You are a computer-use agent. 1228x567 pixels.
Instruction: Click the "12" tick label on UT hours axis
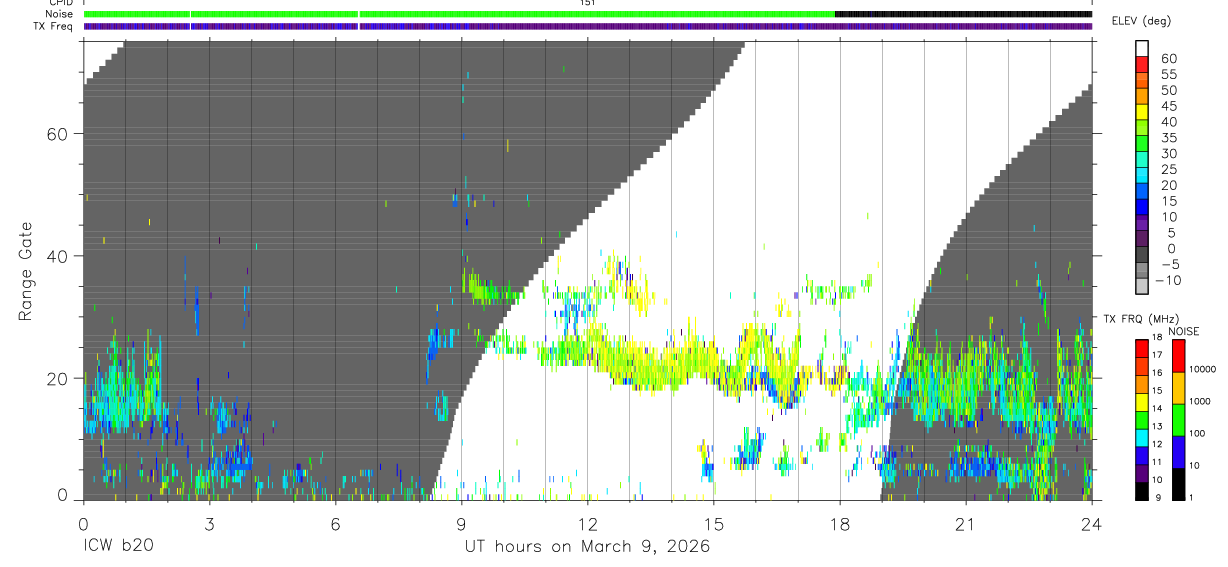[x=587, y=523]
